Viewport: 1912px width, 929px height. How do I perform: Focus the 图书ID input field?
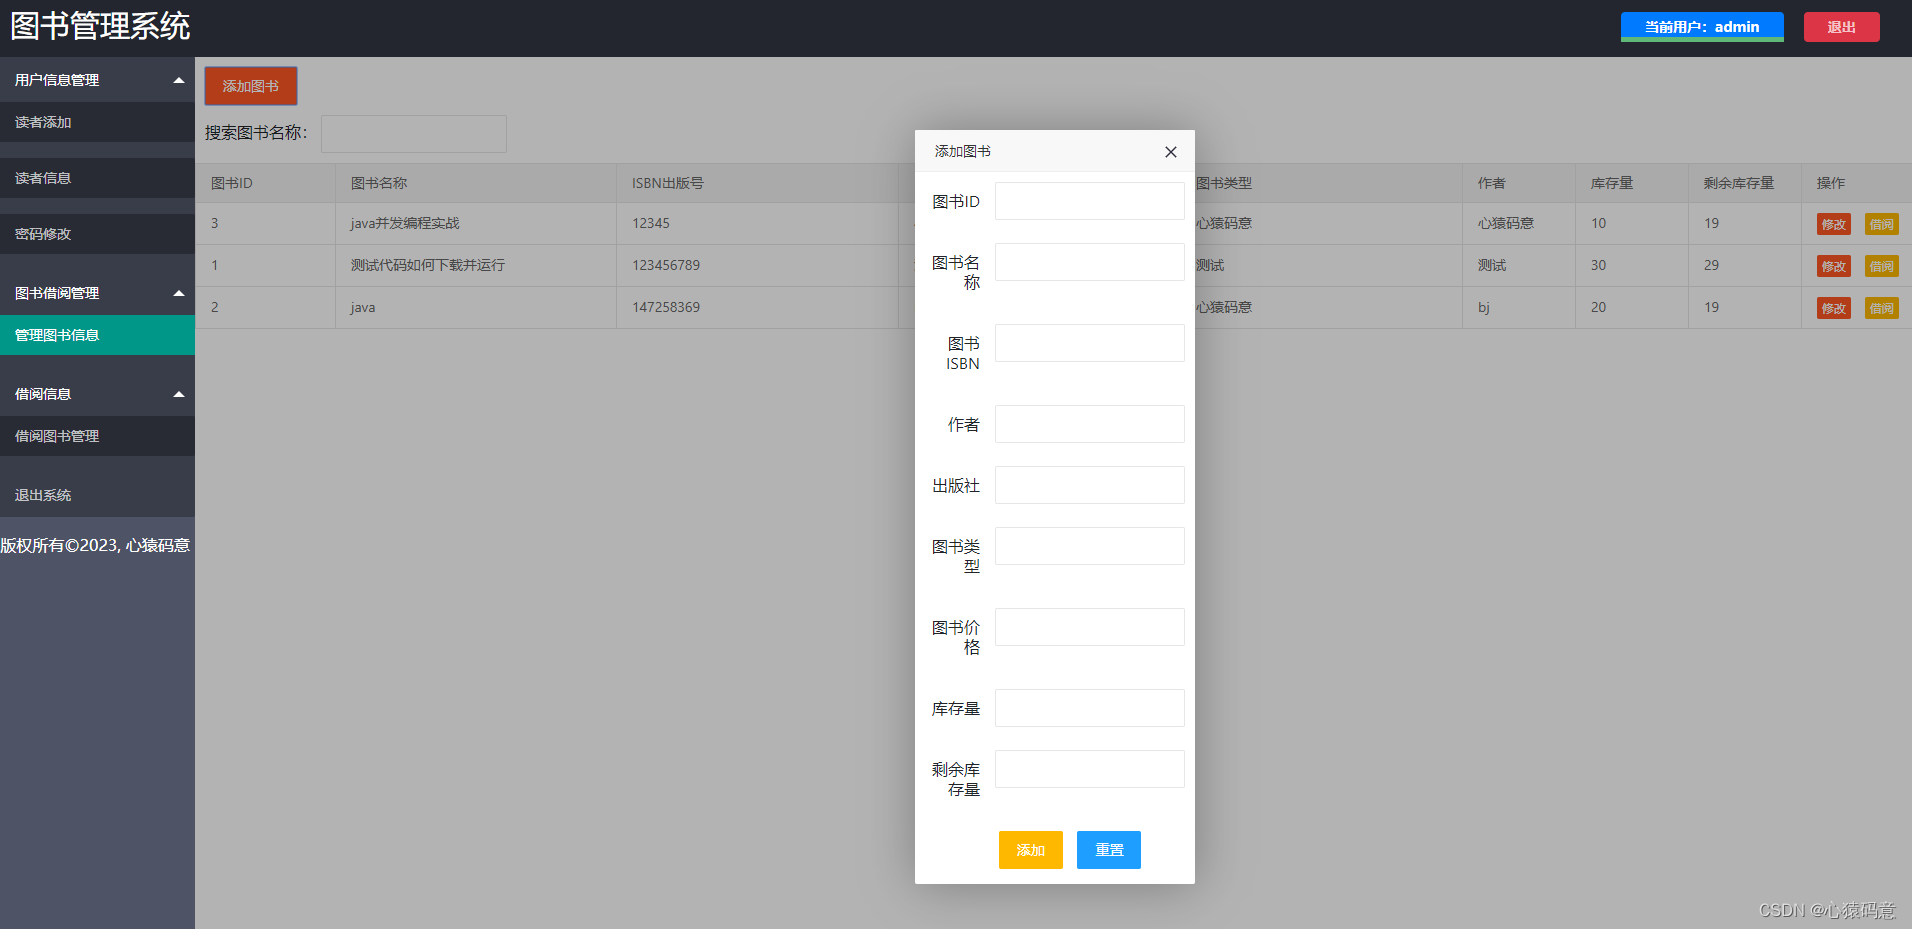click(x=1090, y=201)
